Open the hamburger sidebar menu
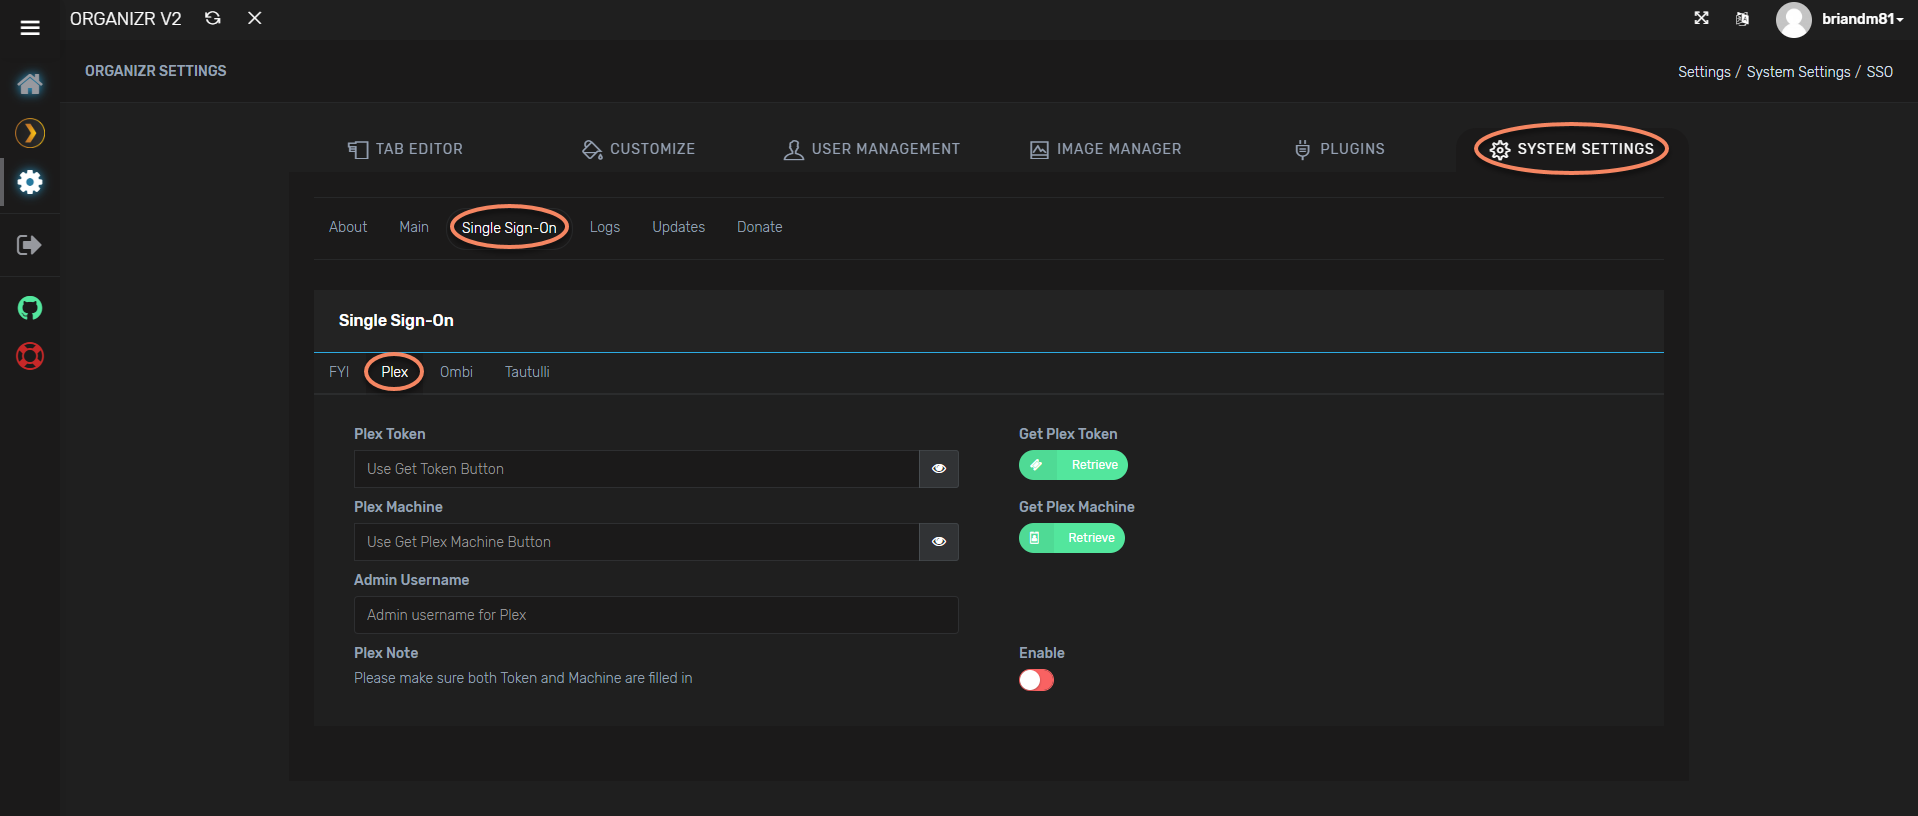Screen dimensions: 1918x816 click(x=30, y=28)
